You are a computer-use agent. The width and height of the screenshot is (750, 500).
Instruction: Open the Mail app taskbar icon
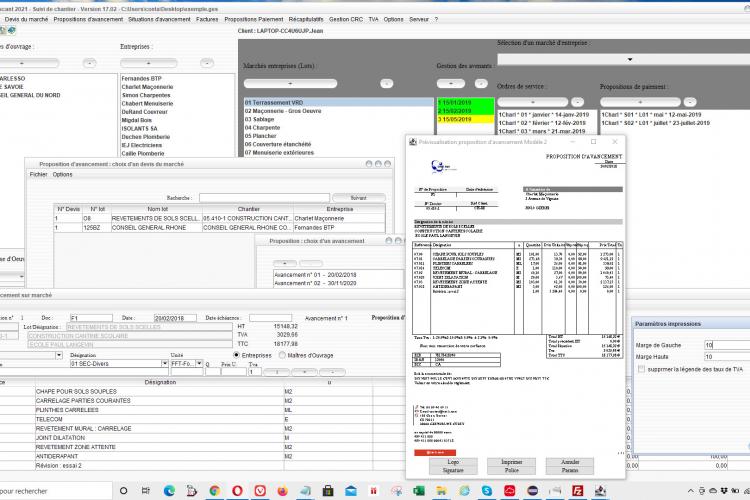click(351, 490)
